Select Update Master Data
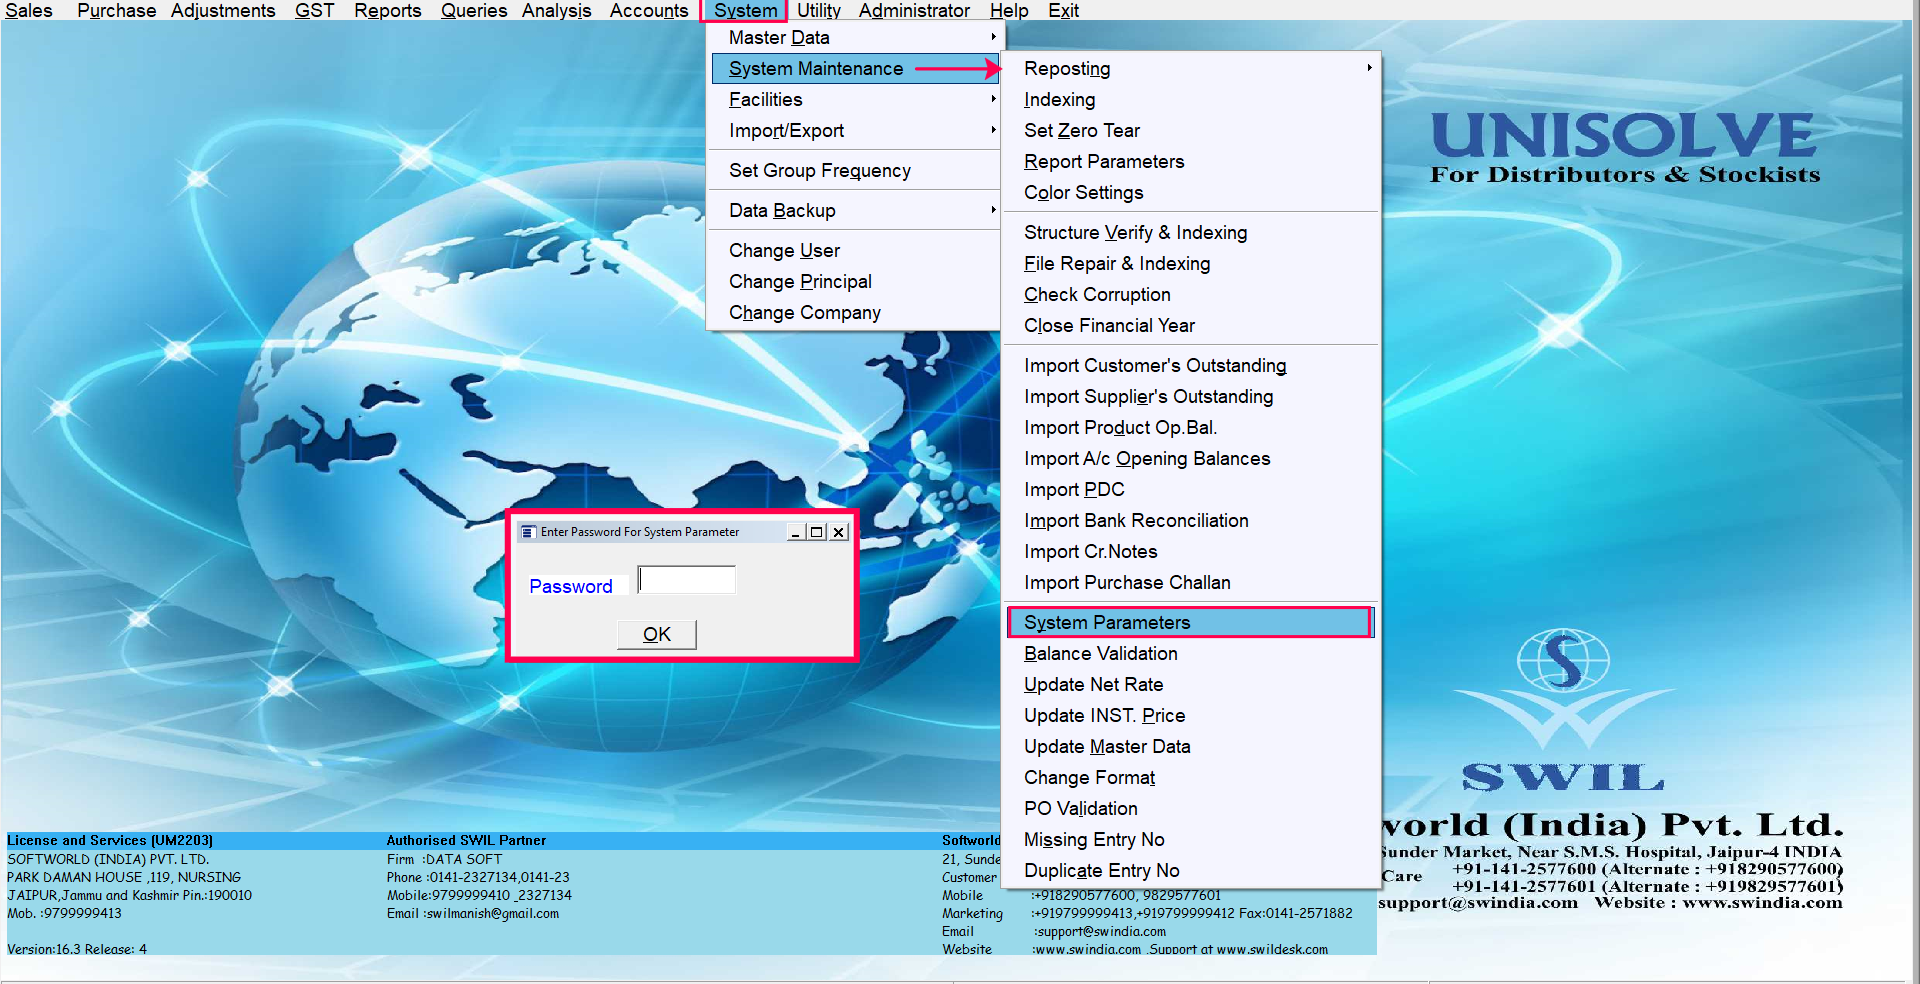Screen dimensions: 1920x984 (x=1191, y=746)
